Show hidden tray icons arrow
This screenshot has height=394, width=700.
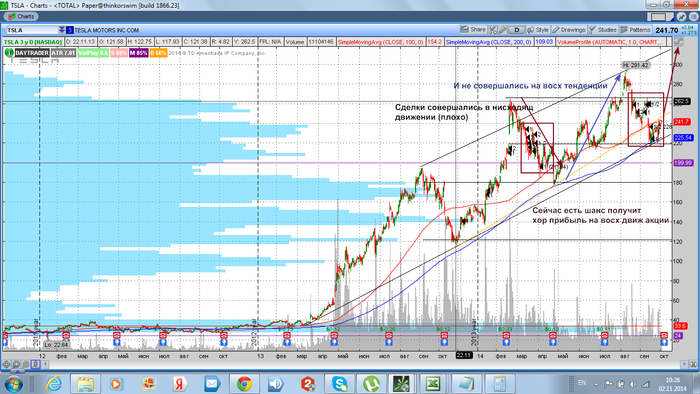(596, 384)
